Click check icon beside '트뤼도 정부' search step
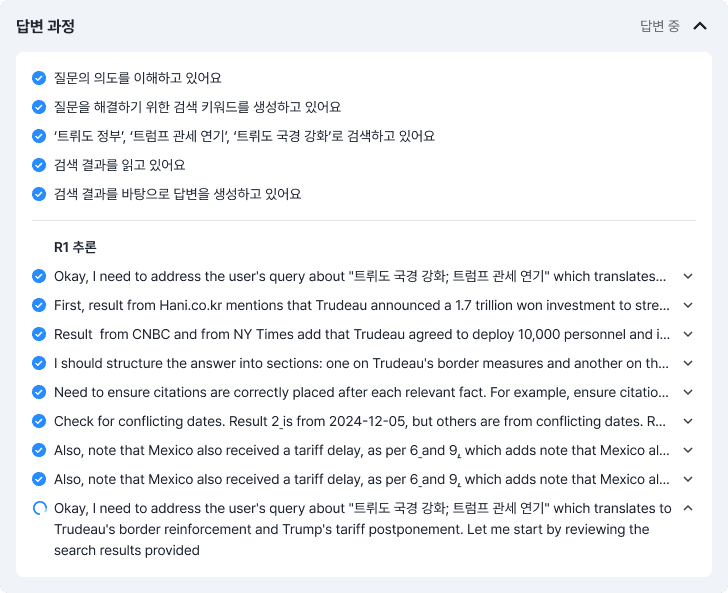This screenshot has height=593, width=728. tap(39, 136)
